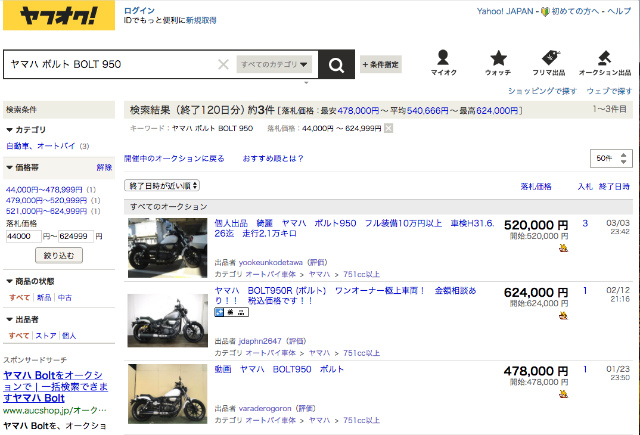Select すべて under 出品者

pyautogui.click(x=19, y=335)
